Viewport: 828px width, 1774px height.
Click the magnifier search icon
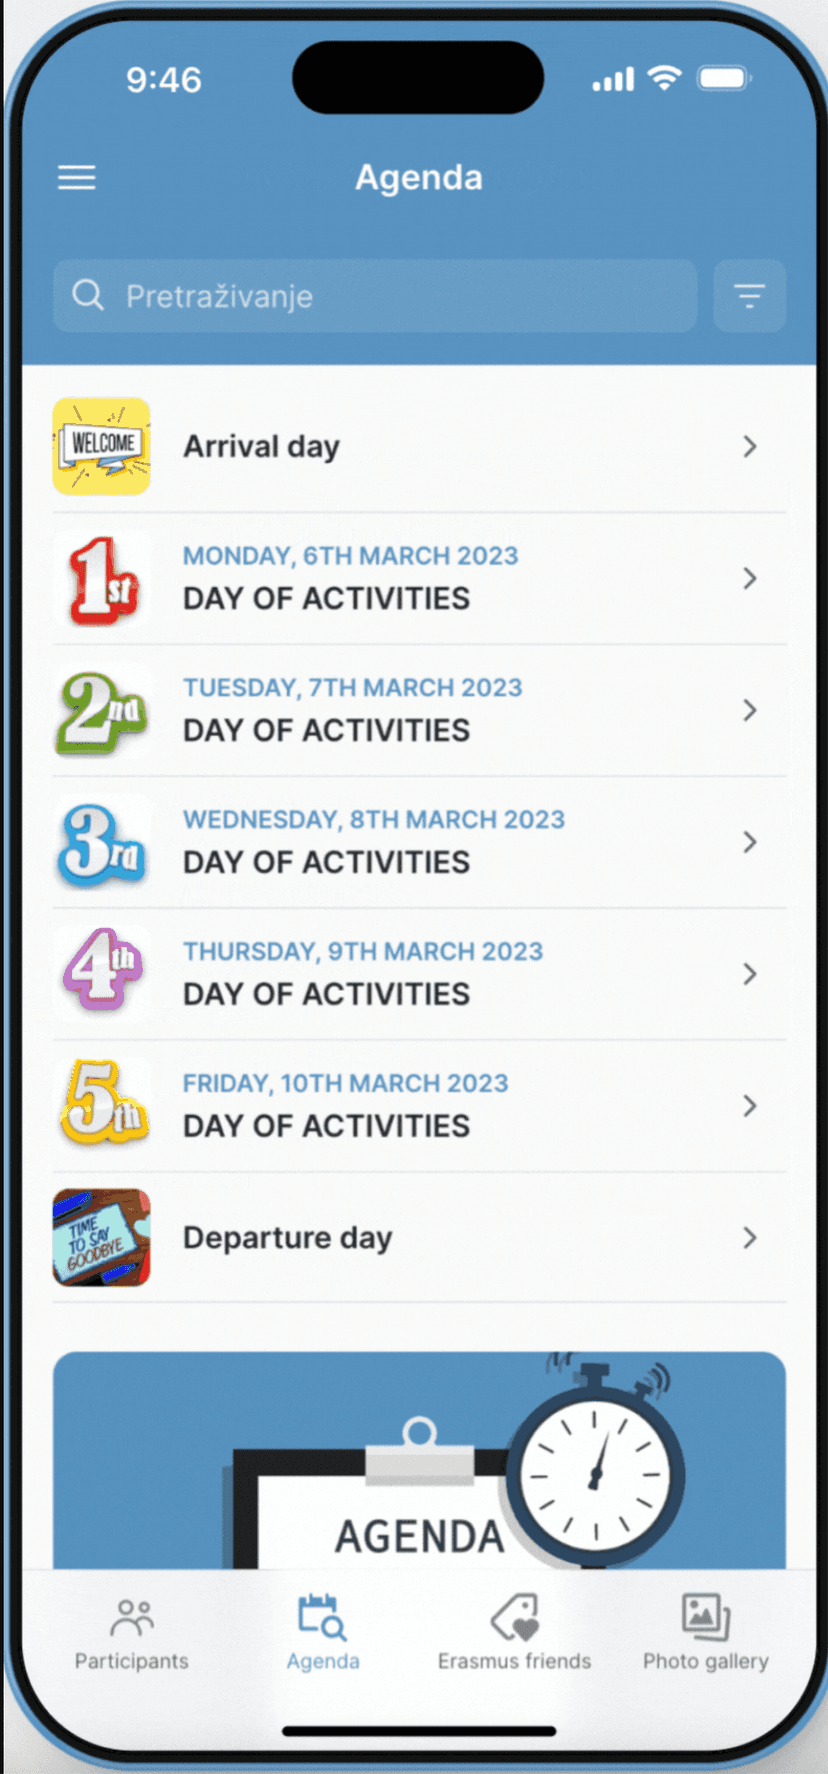tap(88, 295)
